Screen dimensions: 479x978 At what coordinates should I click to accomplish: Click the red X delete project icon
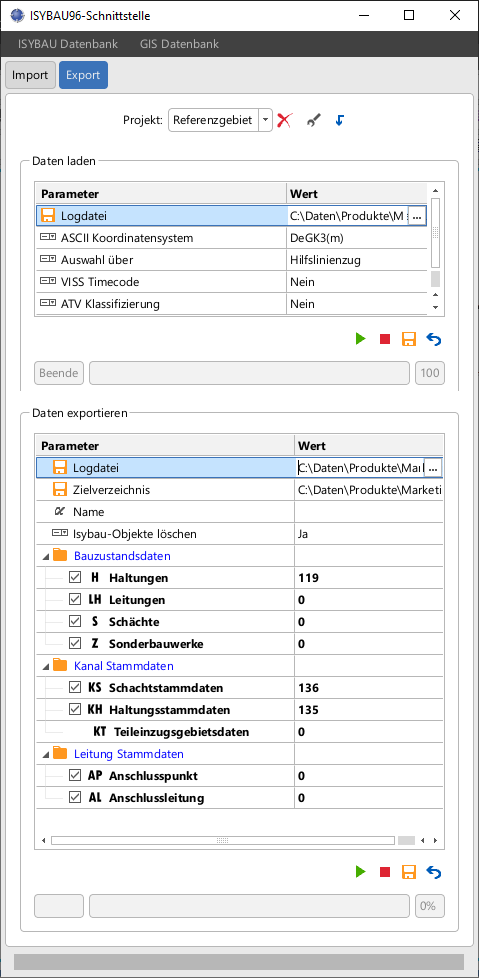click(284, 120)
